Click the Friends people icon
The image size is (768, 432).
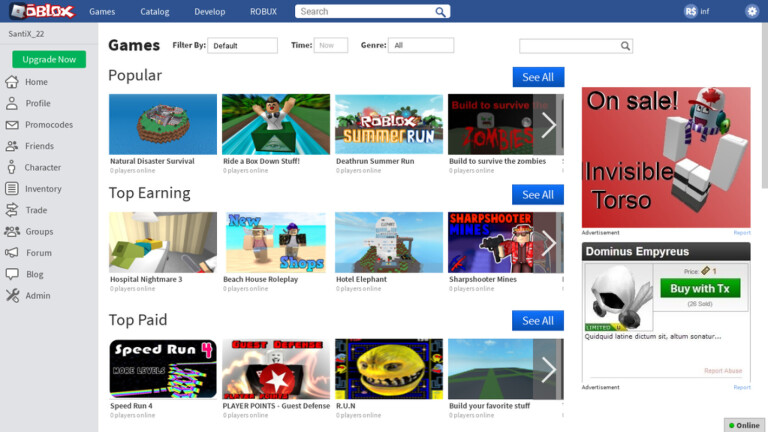tap(12, 146)
